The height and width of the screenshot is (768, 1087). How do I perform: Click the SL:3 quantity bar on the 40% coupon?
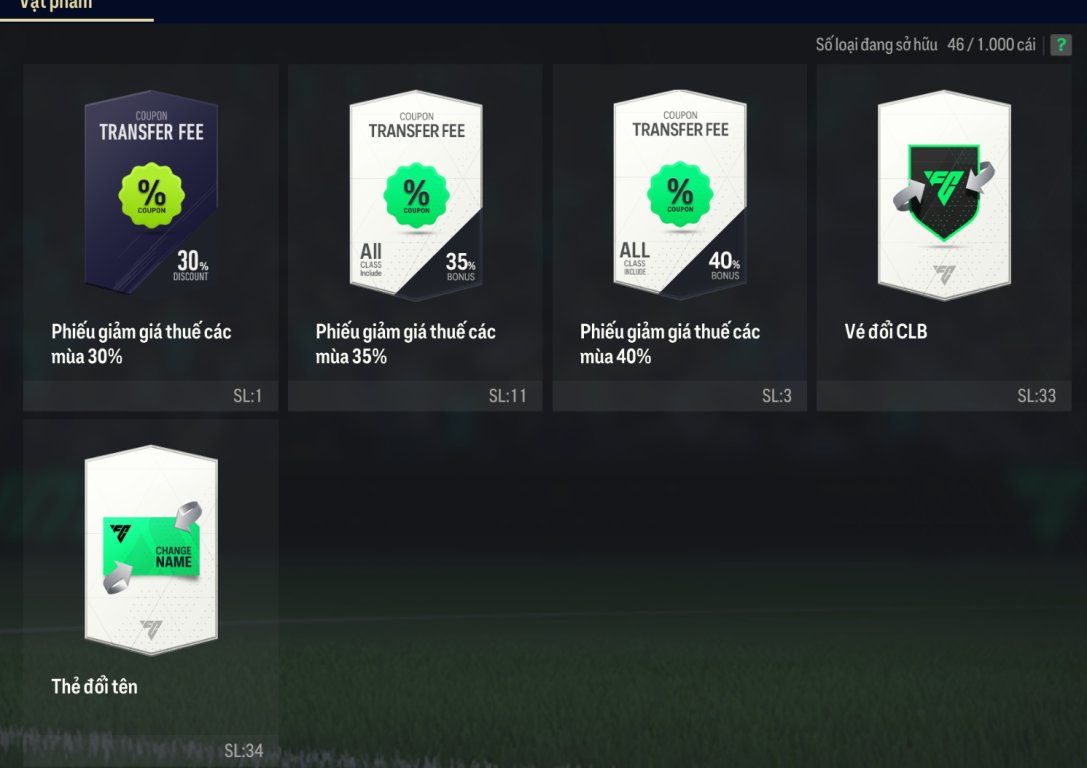[x=679, y=396]
